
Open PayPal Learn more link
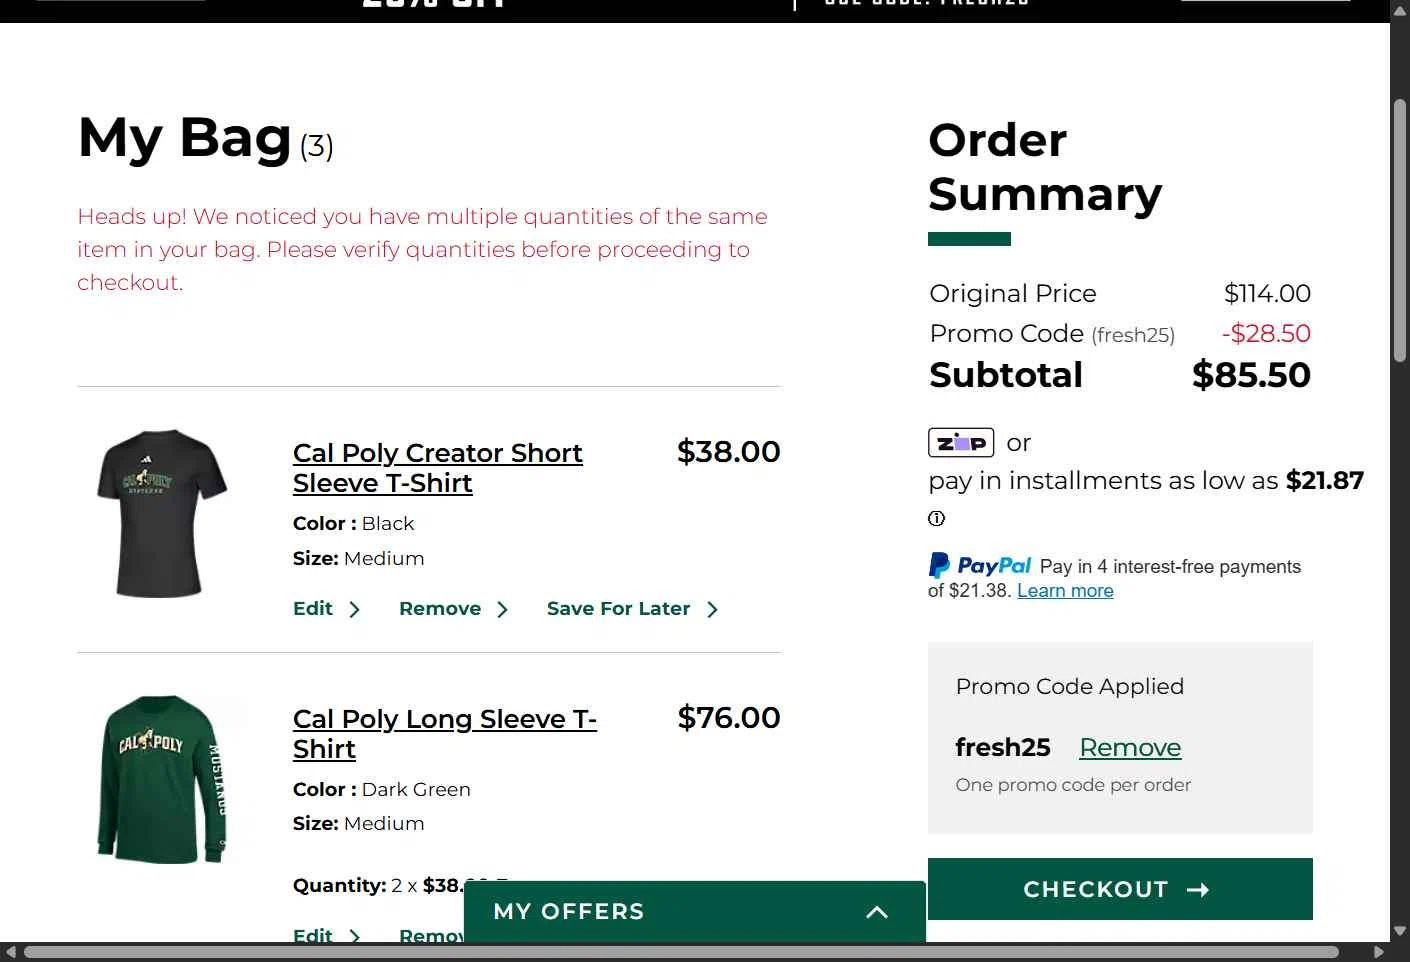(1065, 590)
